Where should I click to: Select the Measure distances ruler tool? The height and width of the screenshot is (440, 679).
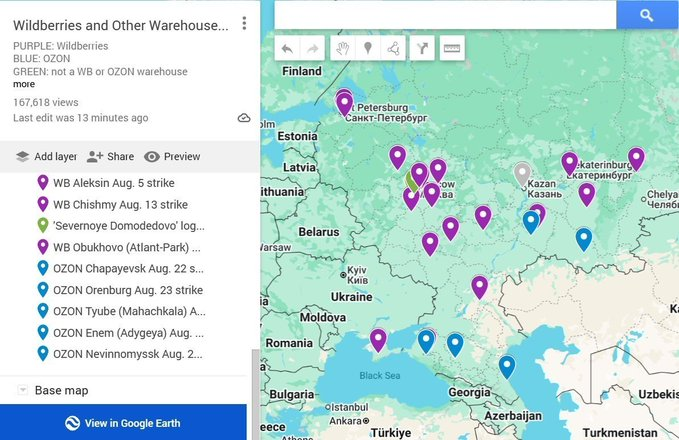[x=452, y=49]
